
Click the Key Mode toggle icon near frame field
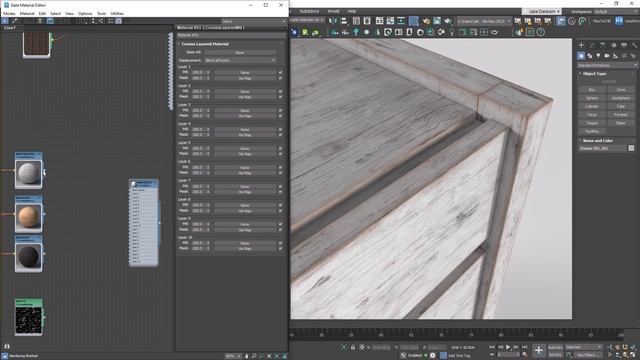(x=492, y=355)
